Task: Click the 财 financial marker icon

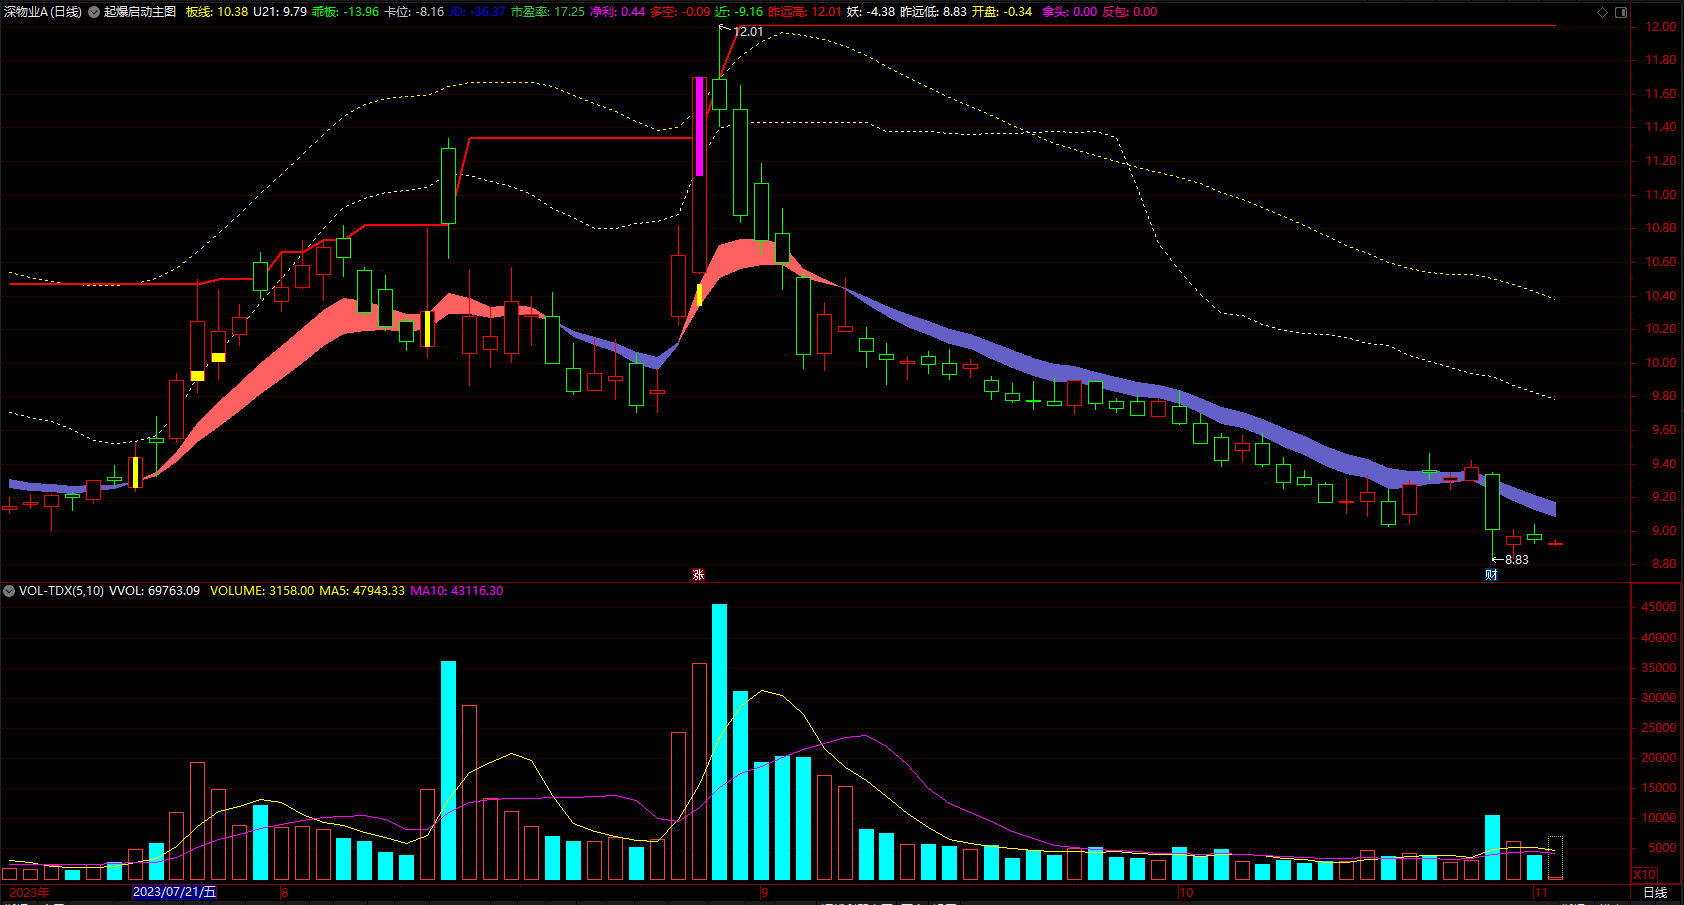Action: [x=1491, y=574]
